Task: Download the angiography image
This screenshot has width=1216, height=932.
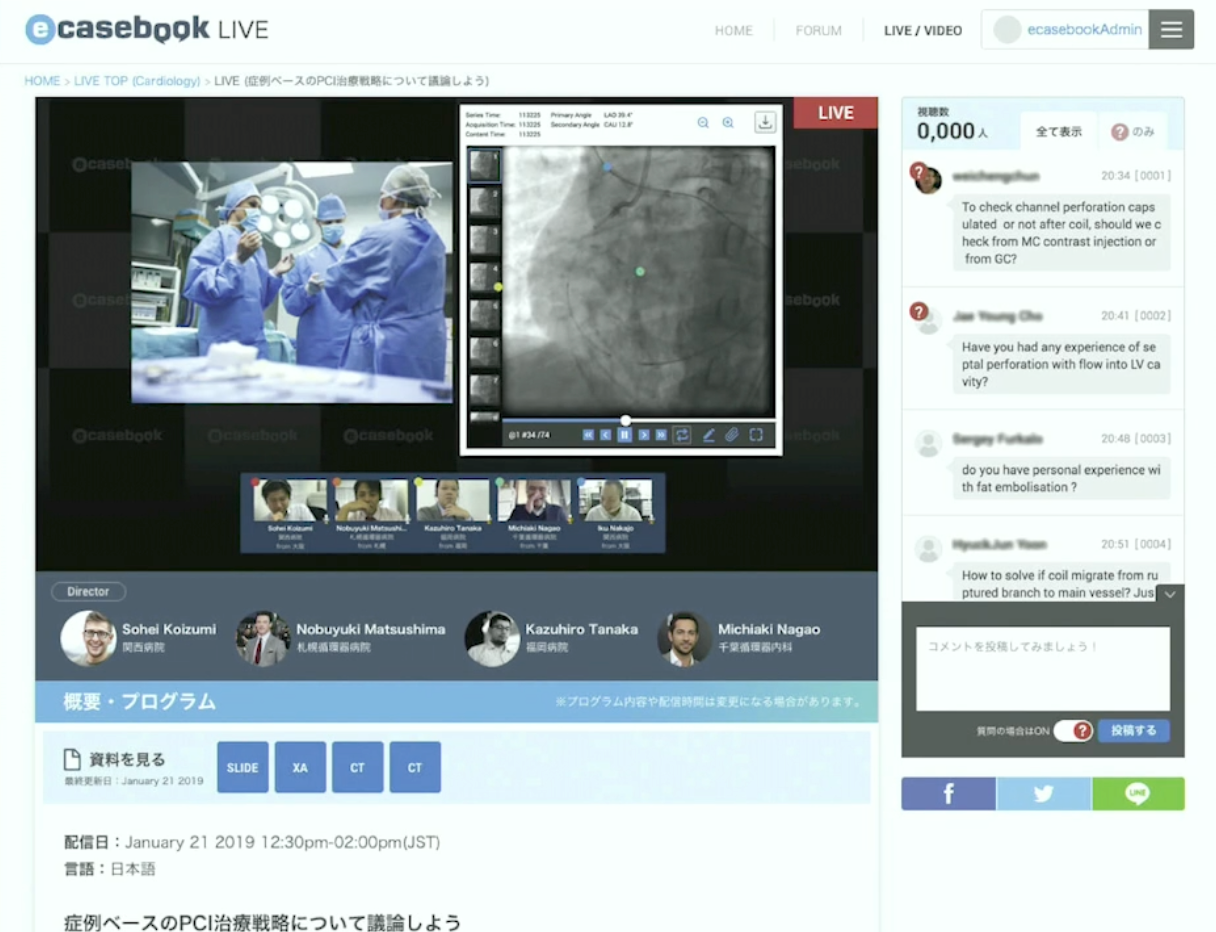Action: [x=764, y=122]
